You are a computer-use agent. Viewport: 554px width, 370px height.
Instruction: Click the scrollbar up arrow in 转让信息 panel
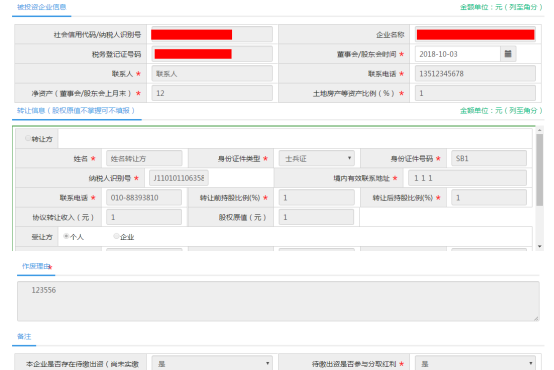540,130
